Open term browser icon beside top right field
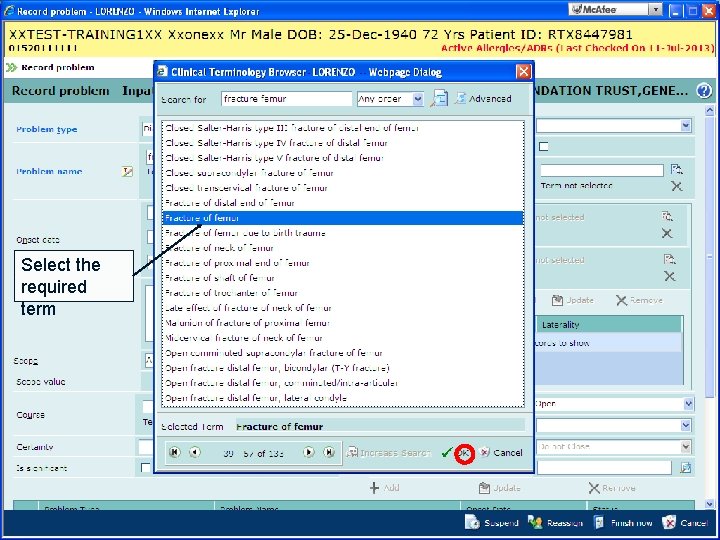The width and height of the screenshot is (720, 540). click(x=676, y=169)
